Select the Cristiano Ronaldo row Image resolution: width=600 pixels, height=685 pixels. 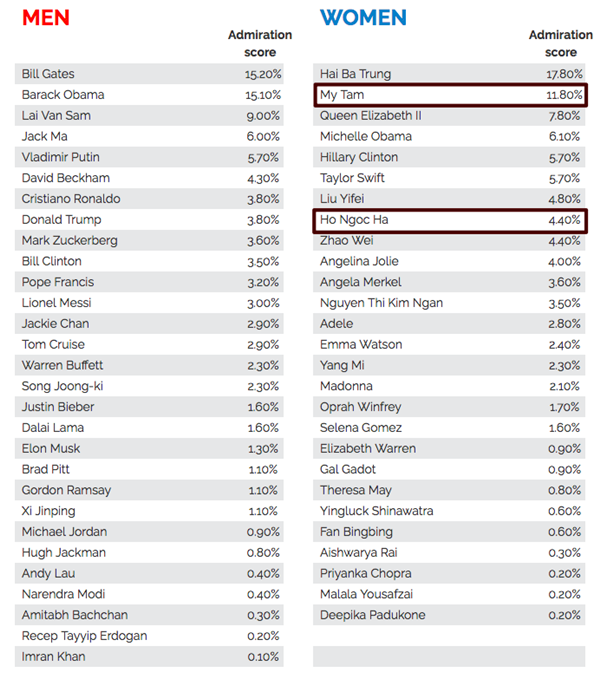tap(150, 199)
